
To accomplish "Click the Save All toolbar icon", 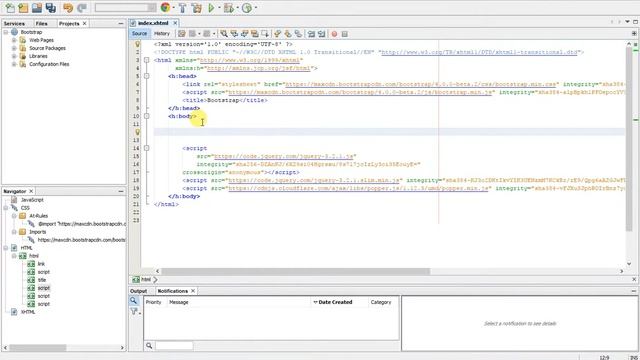I will click(x=51, y=7).
